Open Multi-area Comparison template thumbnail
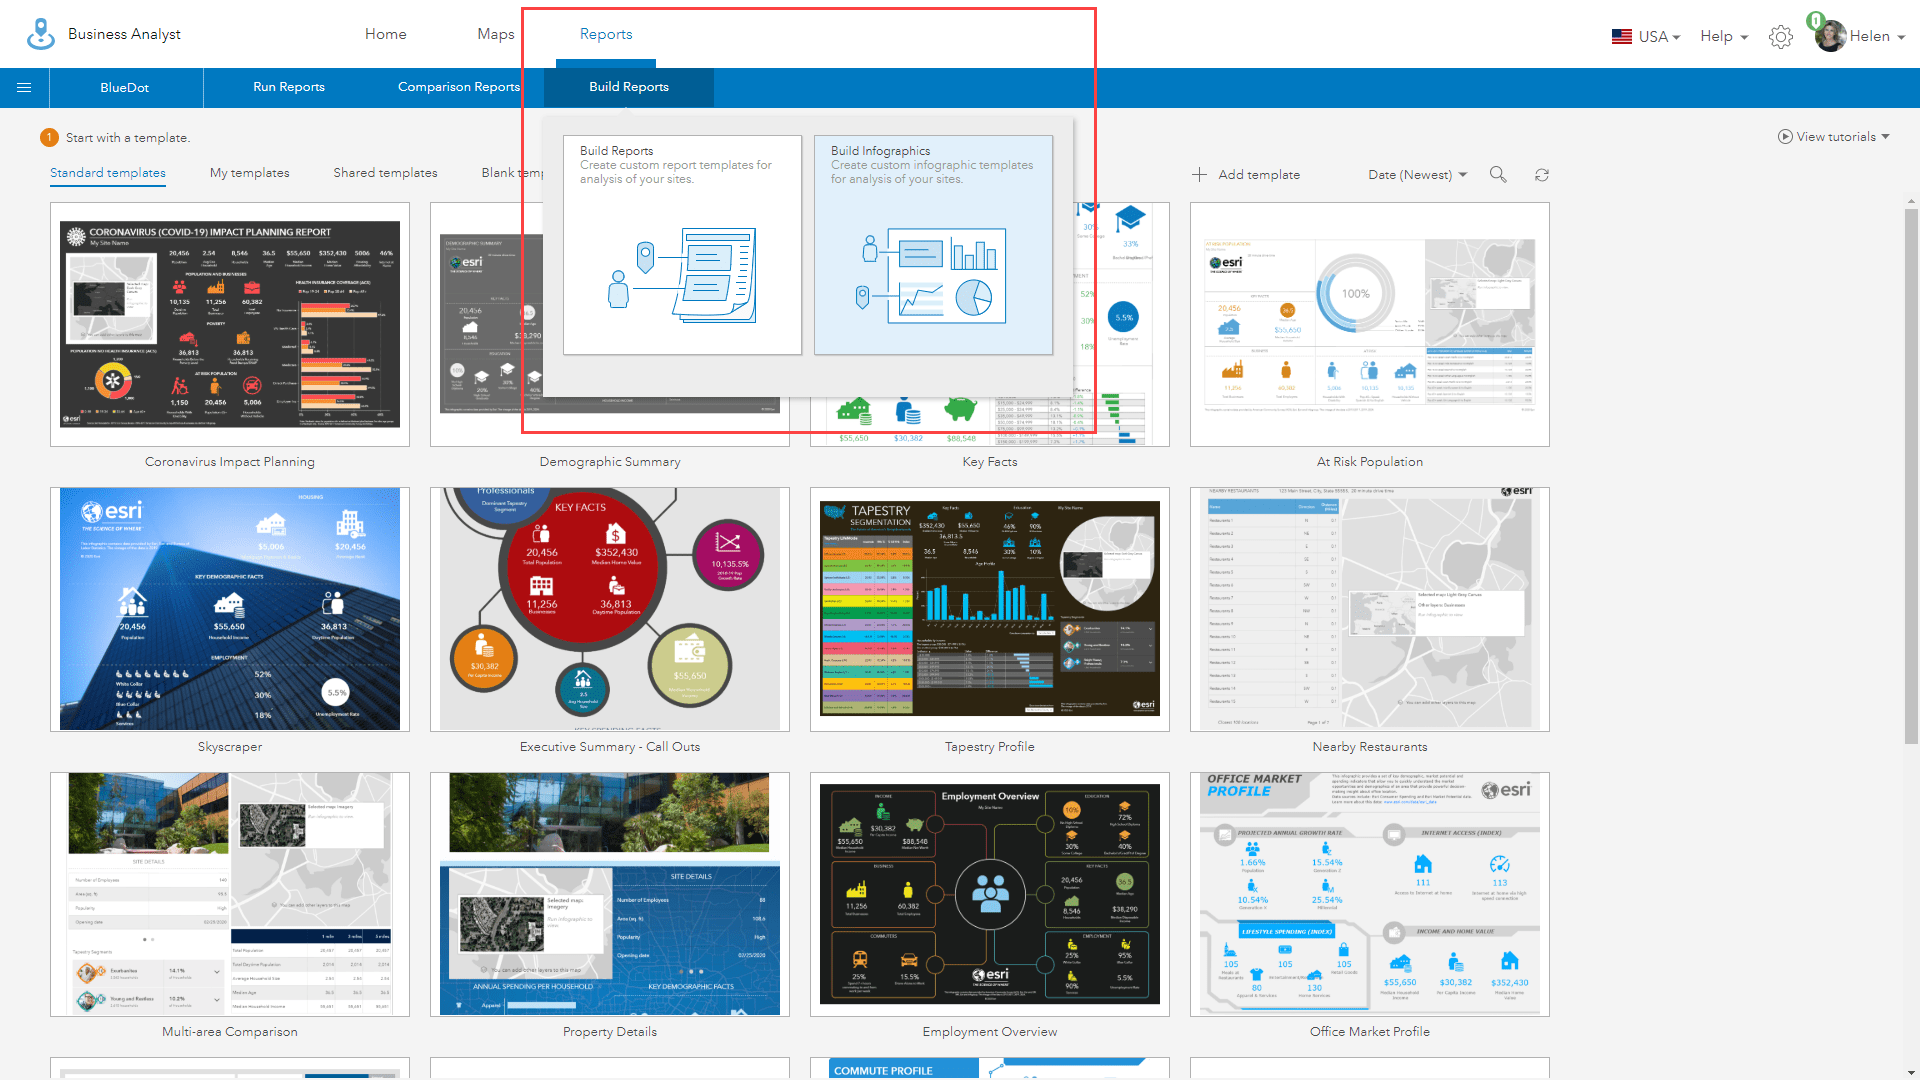The width and height of the screenshot is (1920, 1080). pyautogui.click(x=230, y=894)
